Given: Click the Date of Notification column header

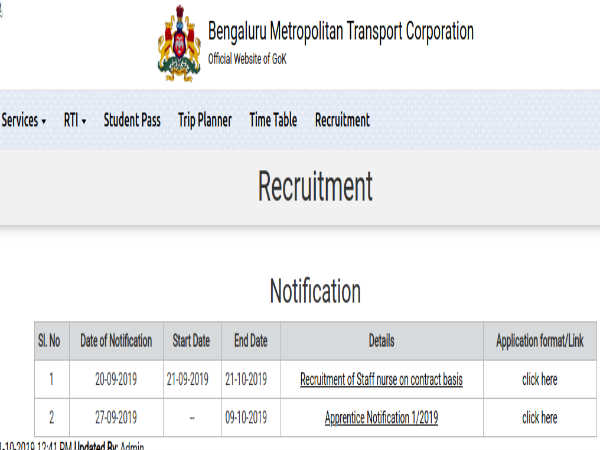Looking at the screenshot, I should tap(117, 341).
